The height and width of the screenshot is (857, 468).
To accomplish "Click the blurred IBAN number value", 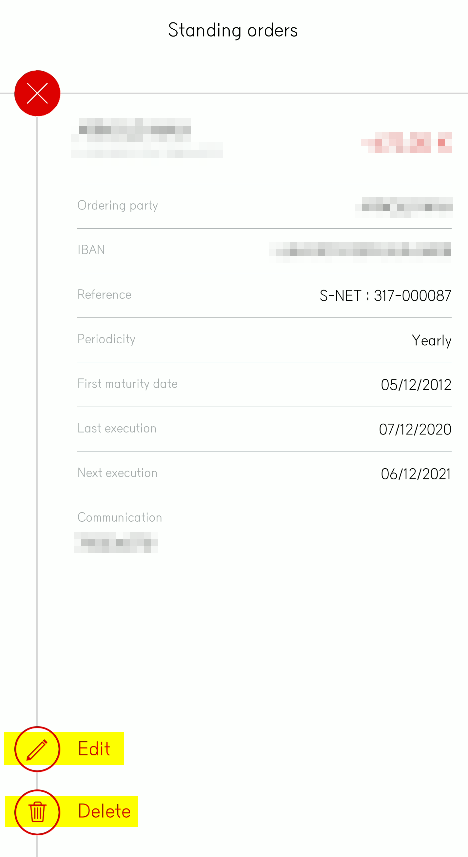I will click(361, 251).
